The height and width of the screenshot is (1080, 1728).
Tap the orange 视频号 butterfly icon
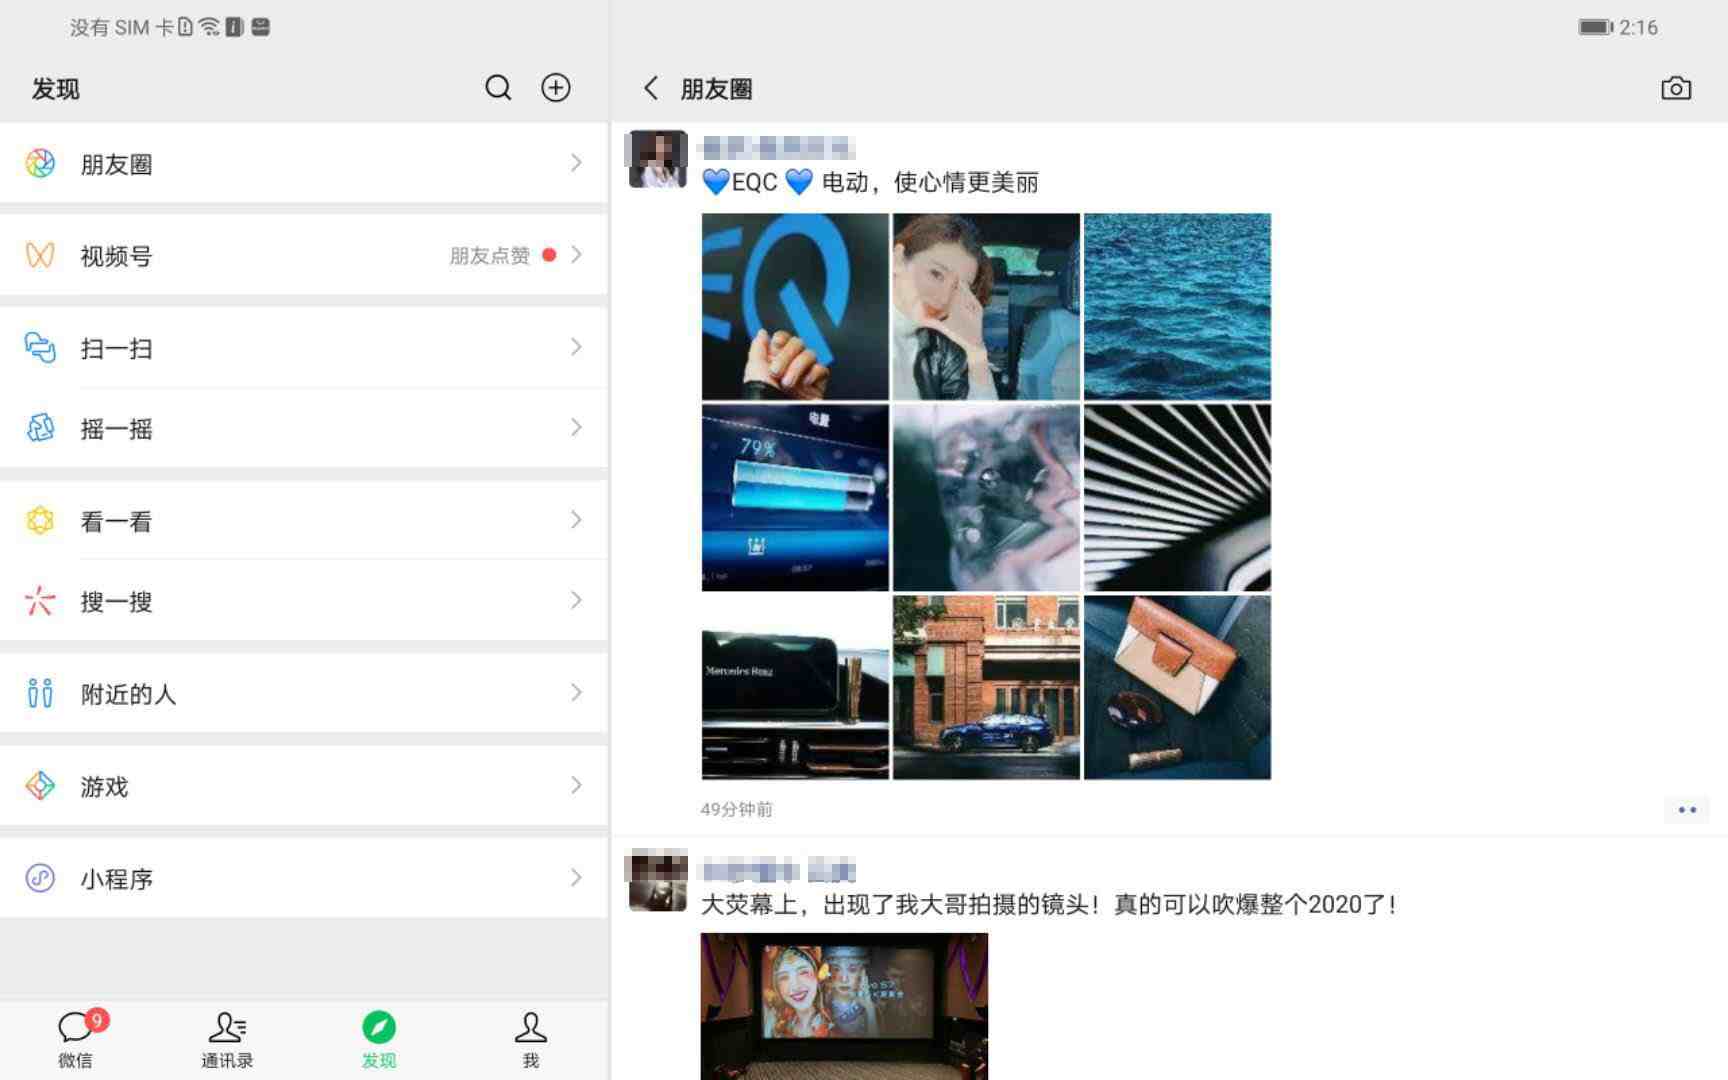pos(40,256)
